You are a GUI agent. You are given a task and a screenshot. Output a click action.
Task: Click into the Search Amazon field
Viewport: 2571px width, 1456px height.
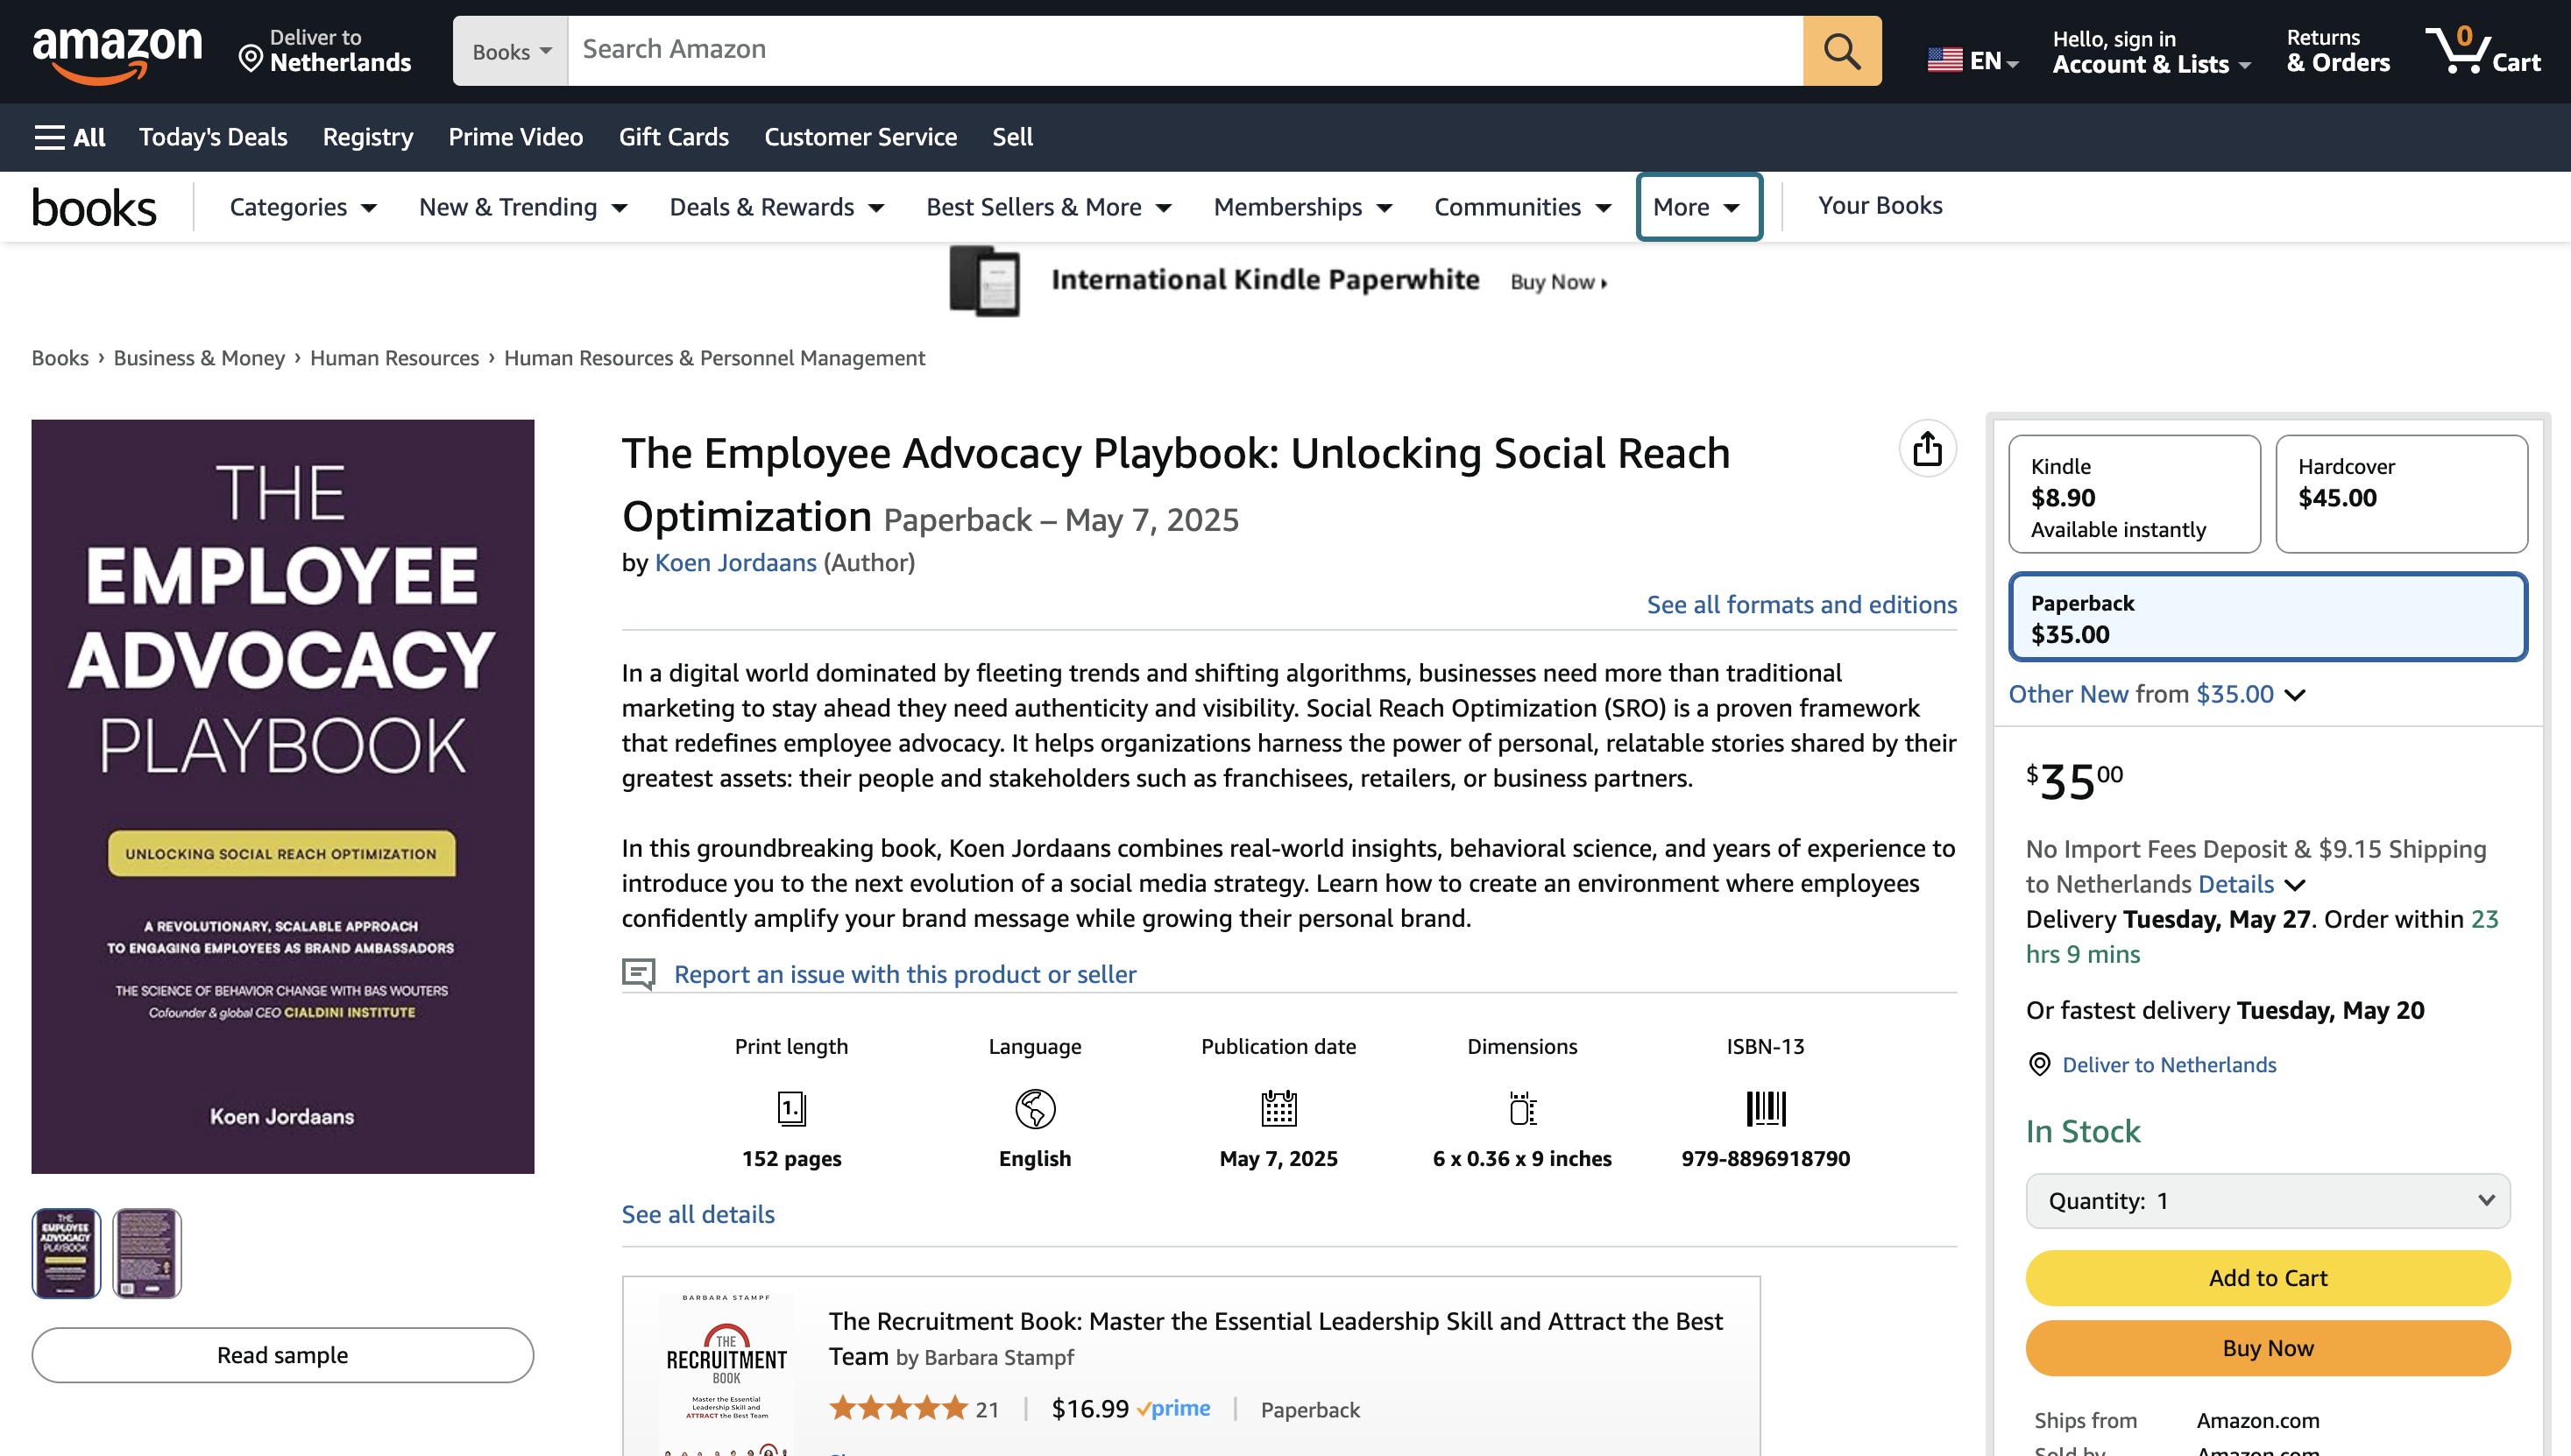1184,50
